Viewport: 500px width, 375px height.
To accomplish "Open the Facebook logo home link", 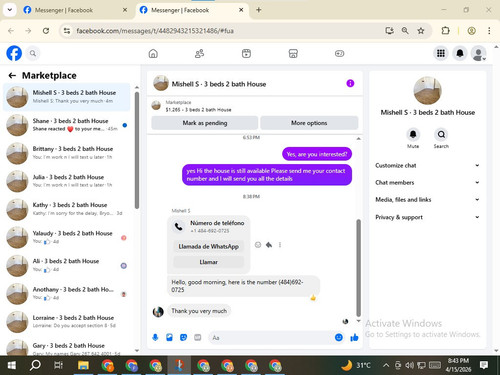I will [14, 53].
